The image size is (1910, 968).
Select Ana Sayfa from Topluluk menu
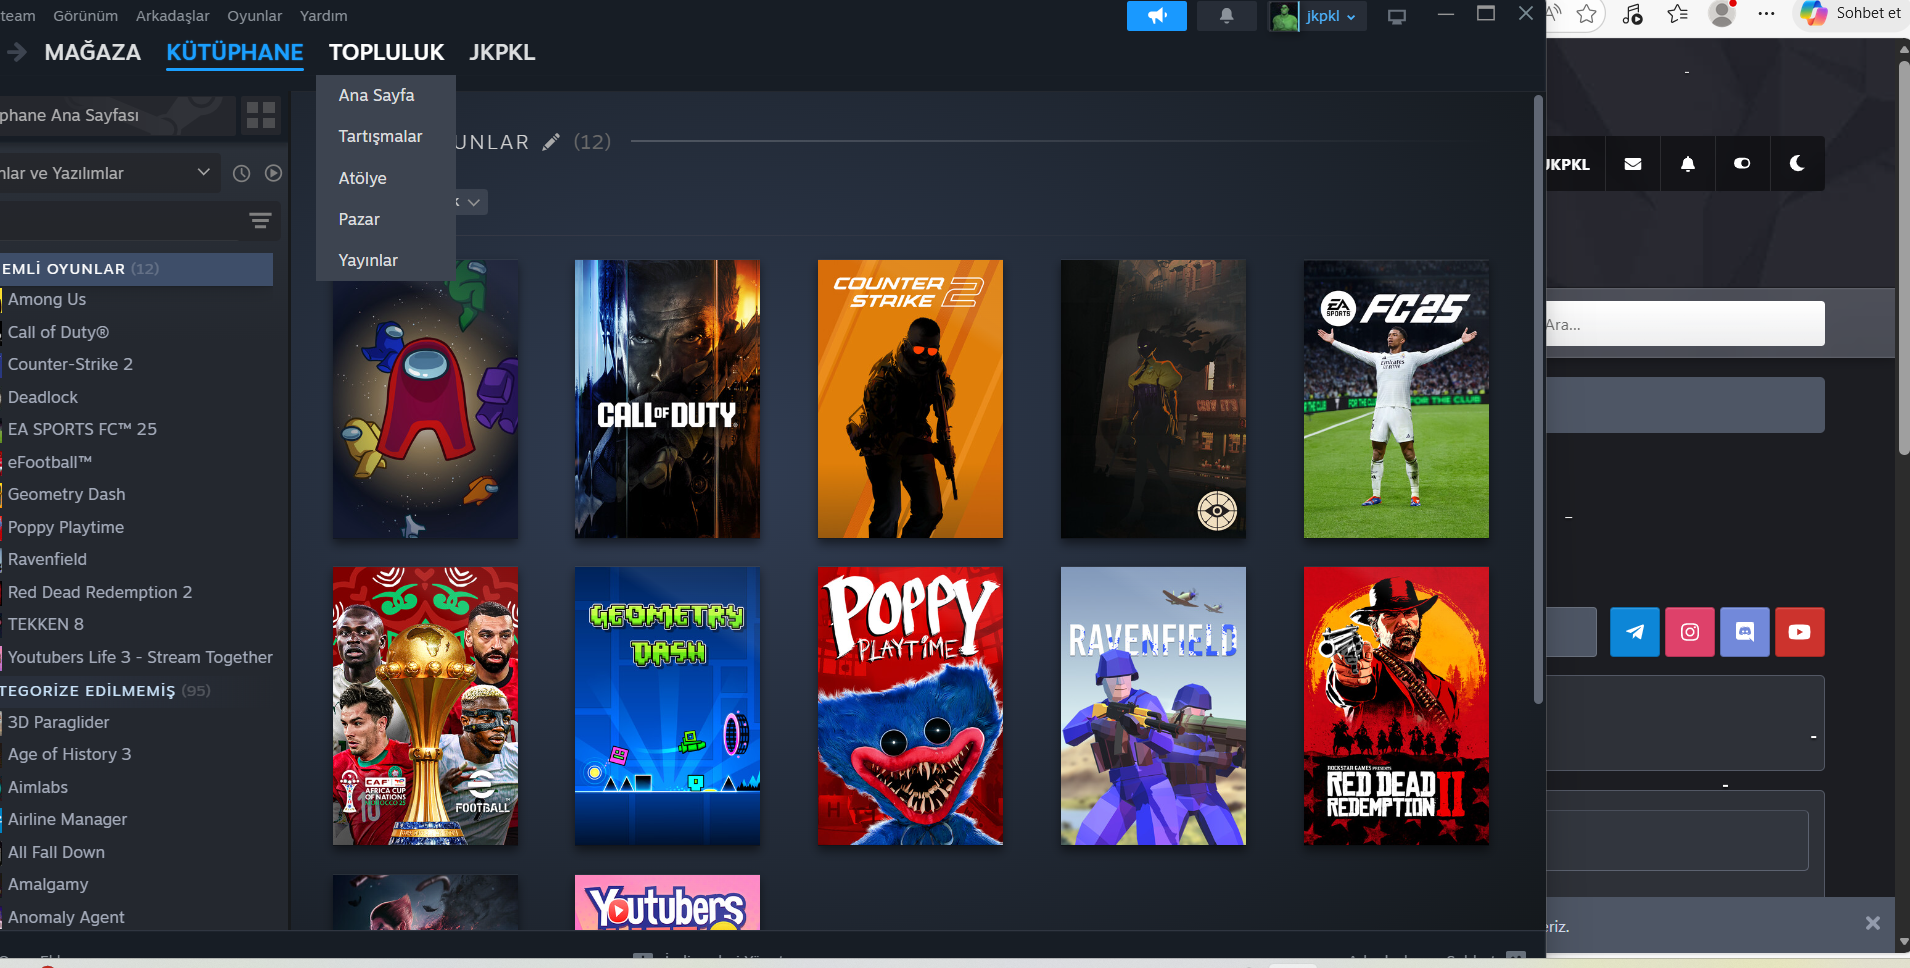coord(386,95)
